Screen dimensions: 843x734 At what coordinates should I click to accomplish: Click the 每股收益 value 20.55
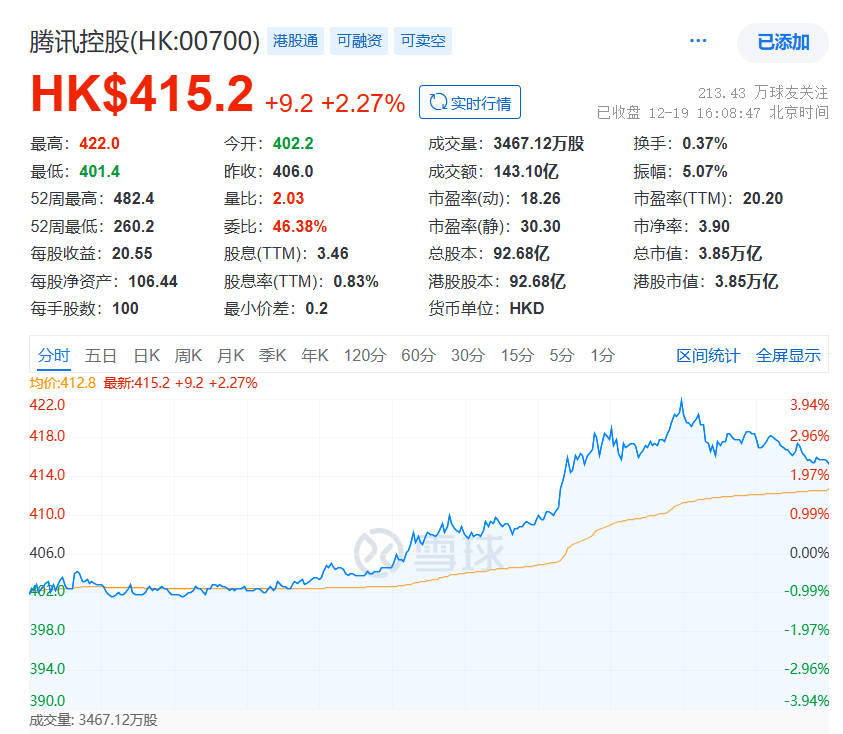tap(132, 254)
